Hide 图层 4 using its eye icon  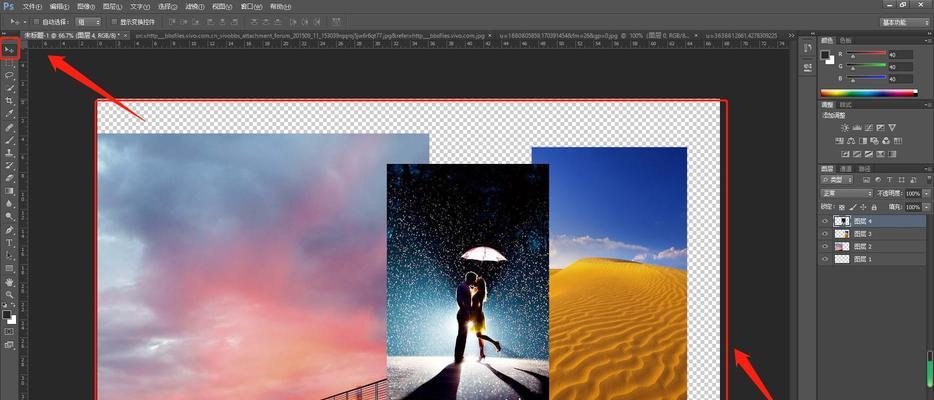pyautogui.click(x=825, y=221)
